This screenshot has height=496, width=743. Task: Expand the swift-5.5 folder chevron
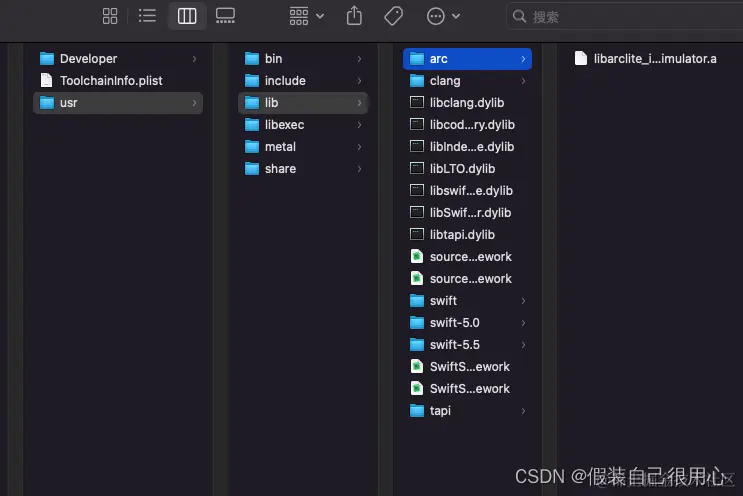click(523, 345)
